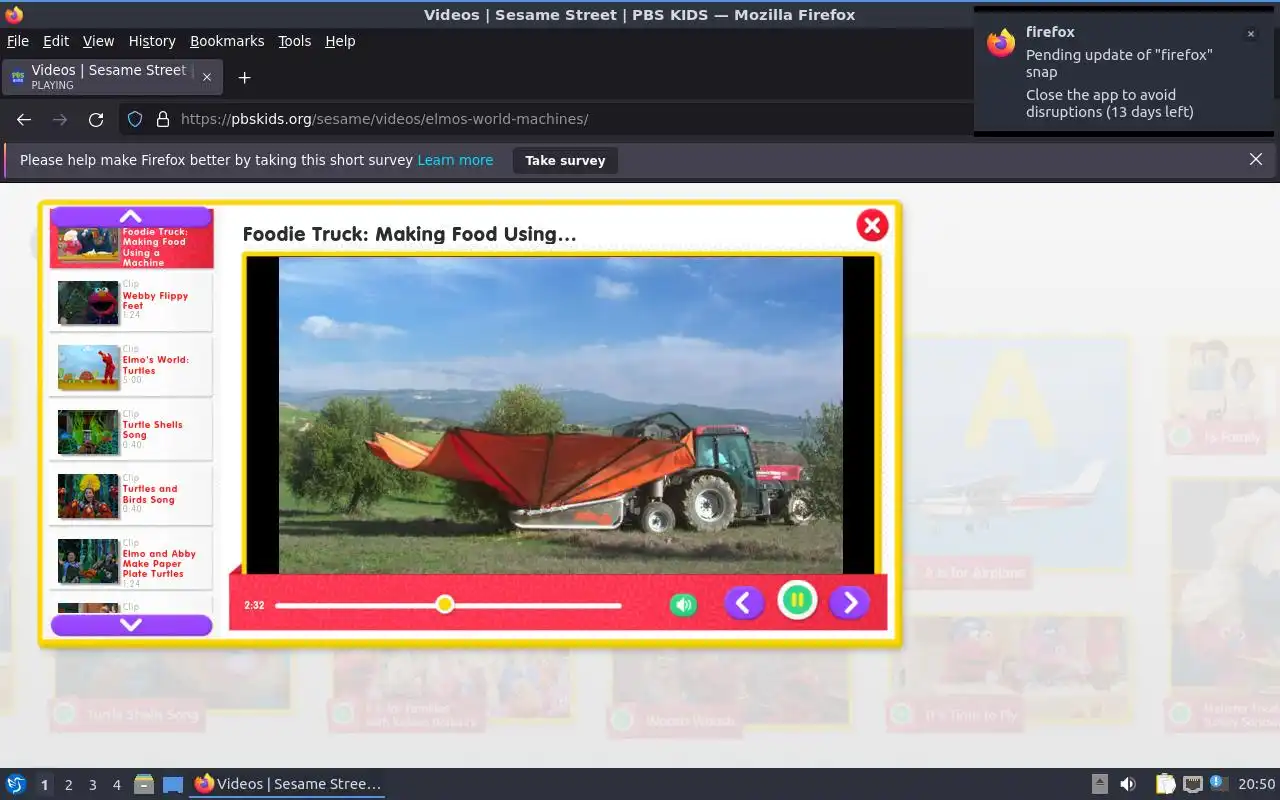Play the Webby Flippy Feet clip
The height and width of the screenshot is (800, 1280).
(x=132, y=302)
